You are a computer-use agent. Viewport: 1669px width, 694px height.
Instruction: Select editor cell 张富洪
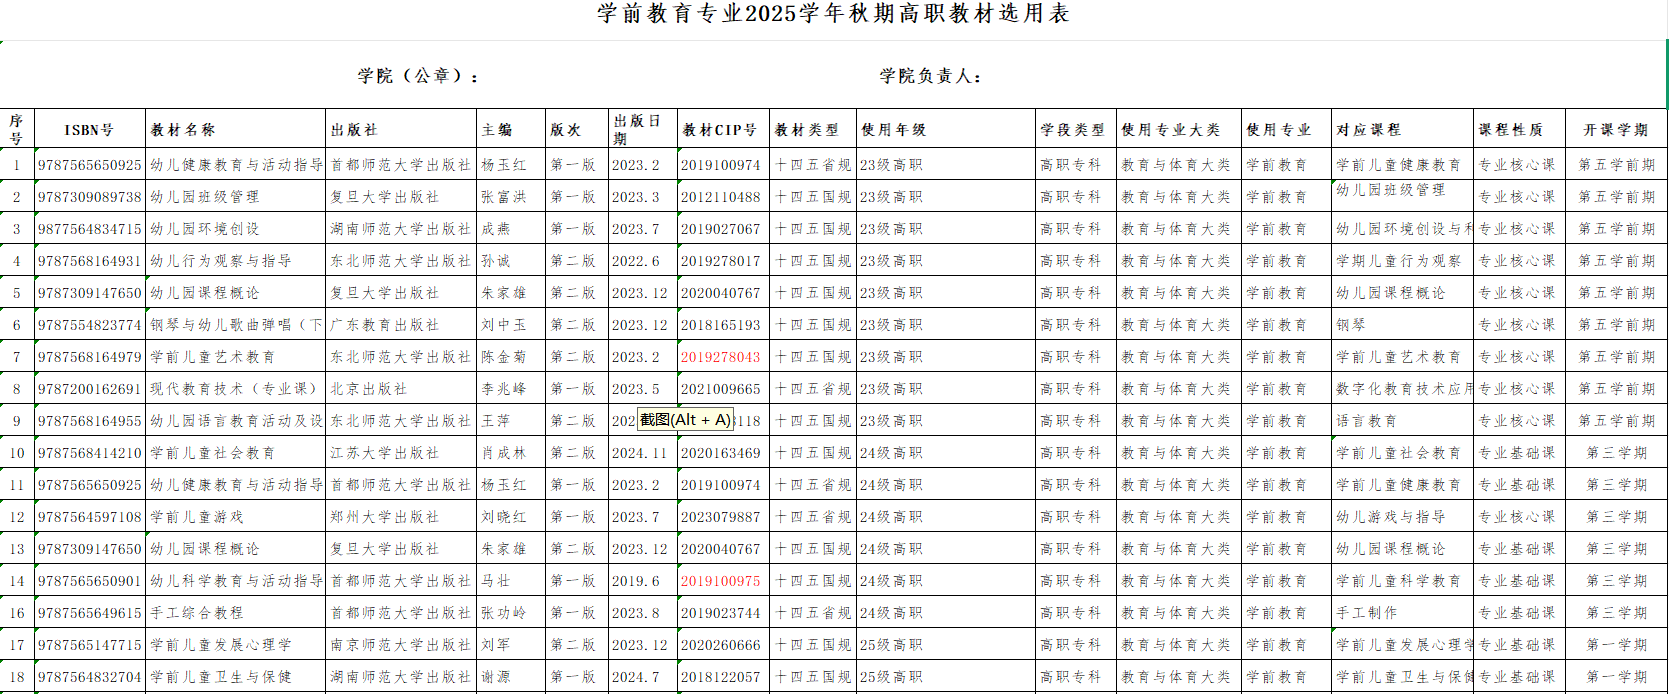pyautogui.click(x=503, y=197)
